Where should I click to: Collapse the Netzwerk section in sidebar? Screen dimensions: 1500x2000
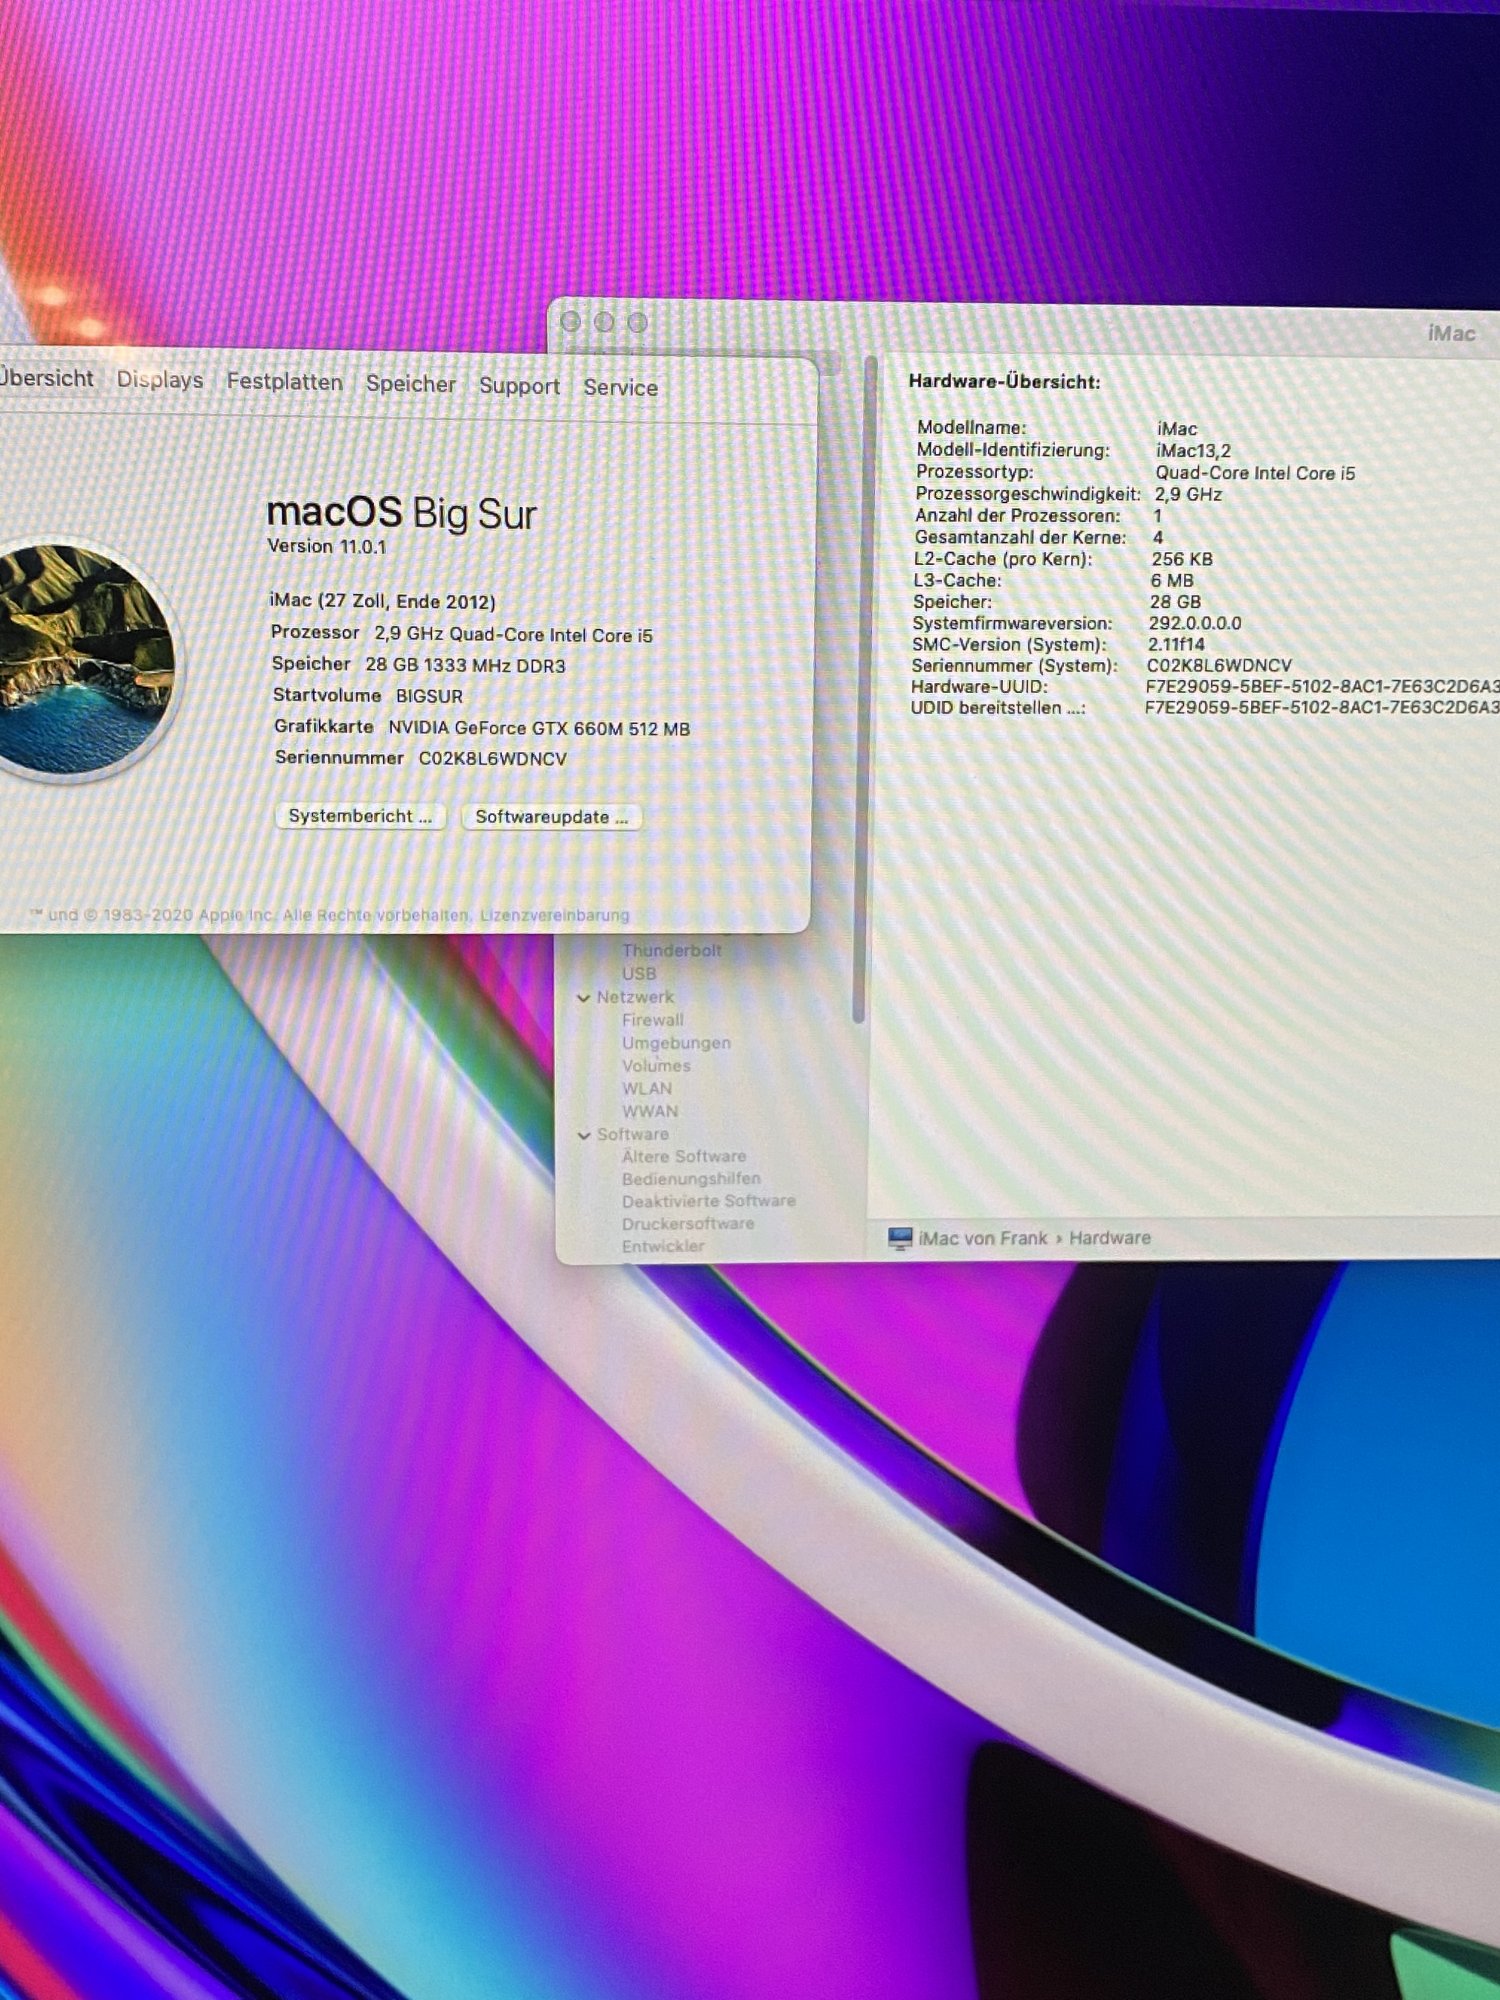click(x=583, y=998)
